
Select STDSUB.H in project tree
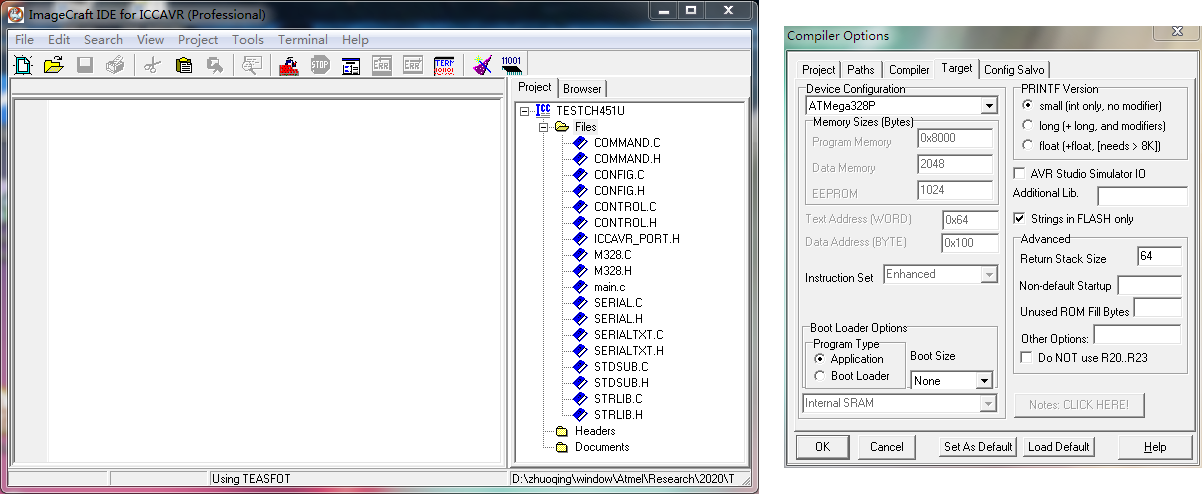[x=621, y=383]
